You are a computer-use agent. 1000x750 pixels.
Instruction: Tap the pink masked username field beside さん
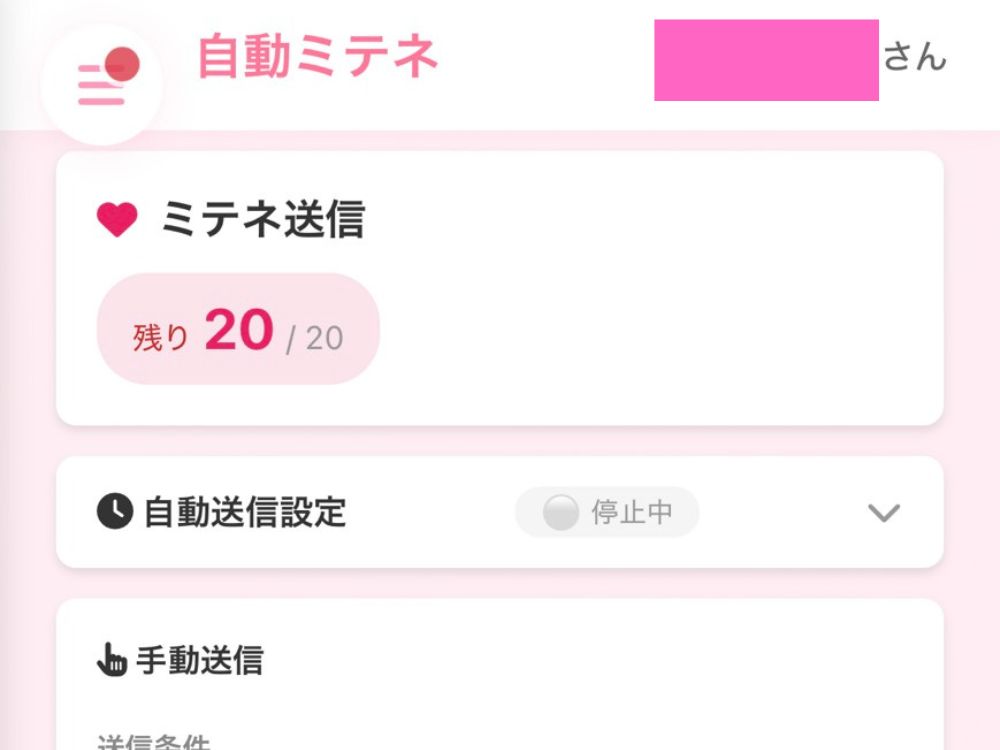[765, 58]
